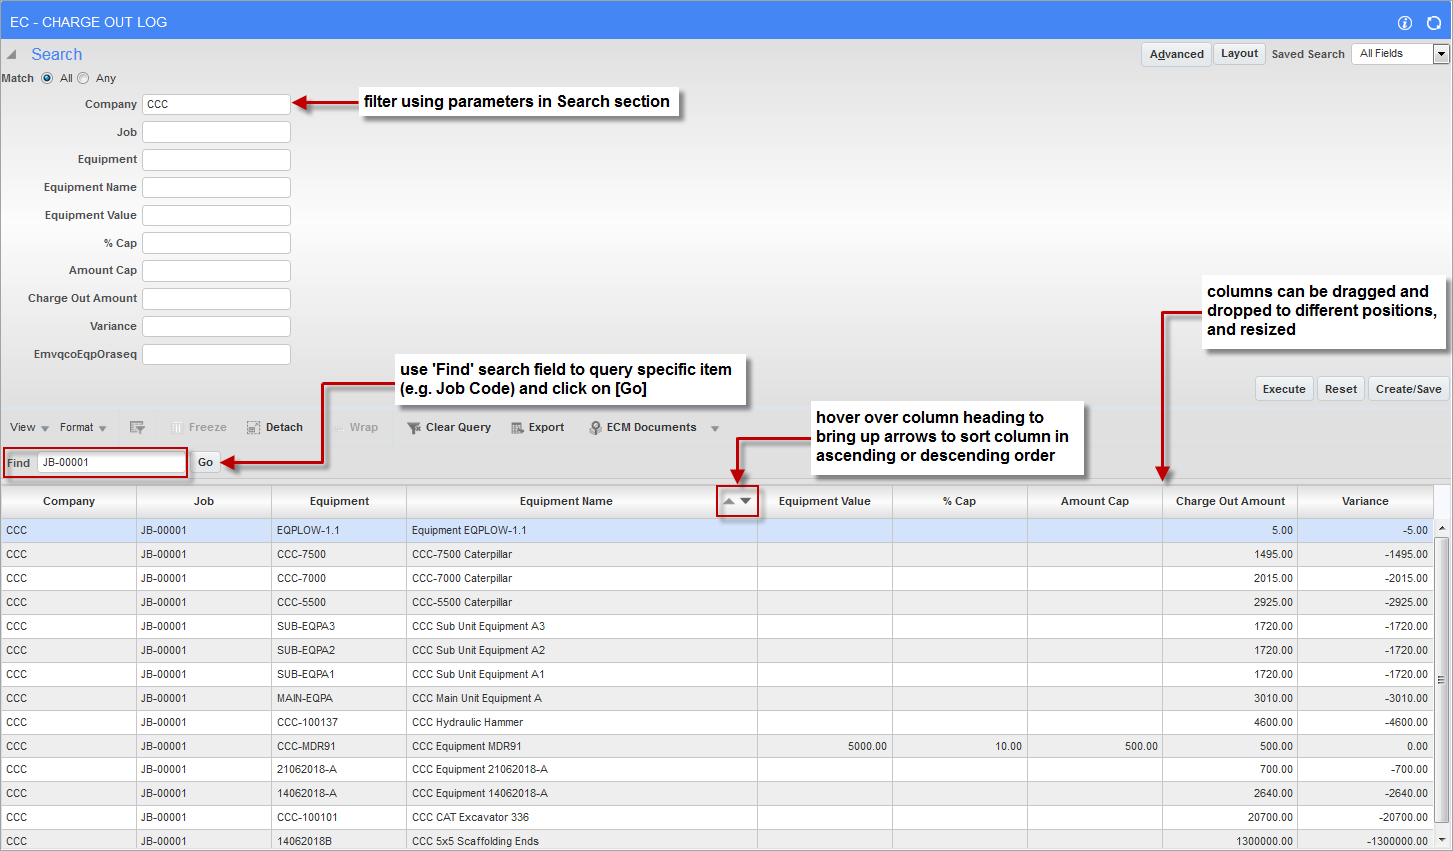Open the View menu
Screen dimensions: 1453x851
click(29, 428)
